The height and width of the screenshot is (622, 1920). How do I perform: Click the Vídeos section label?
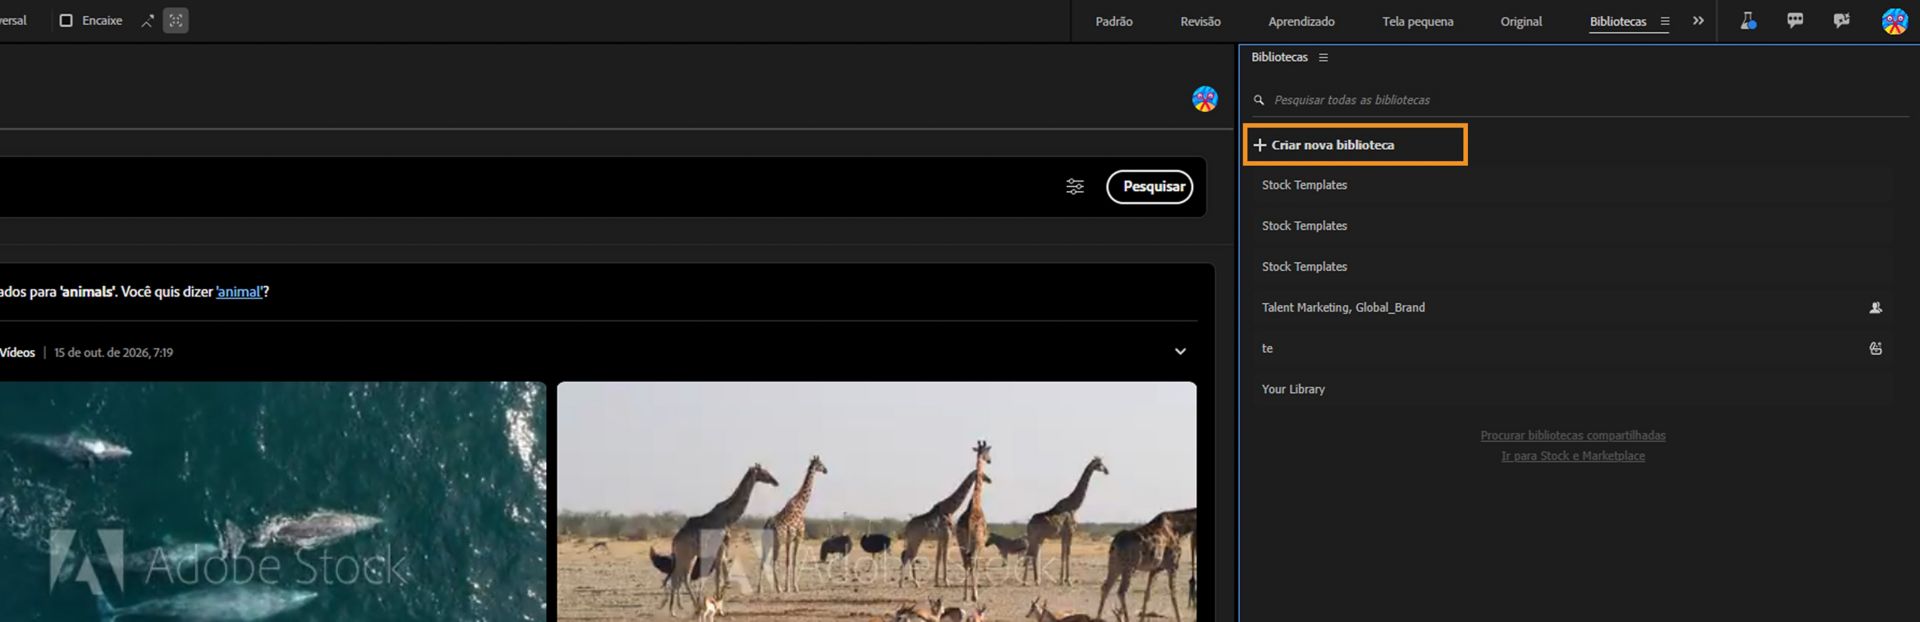(17, 353)
